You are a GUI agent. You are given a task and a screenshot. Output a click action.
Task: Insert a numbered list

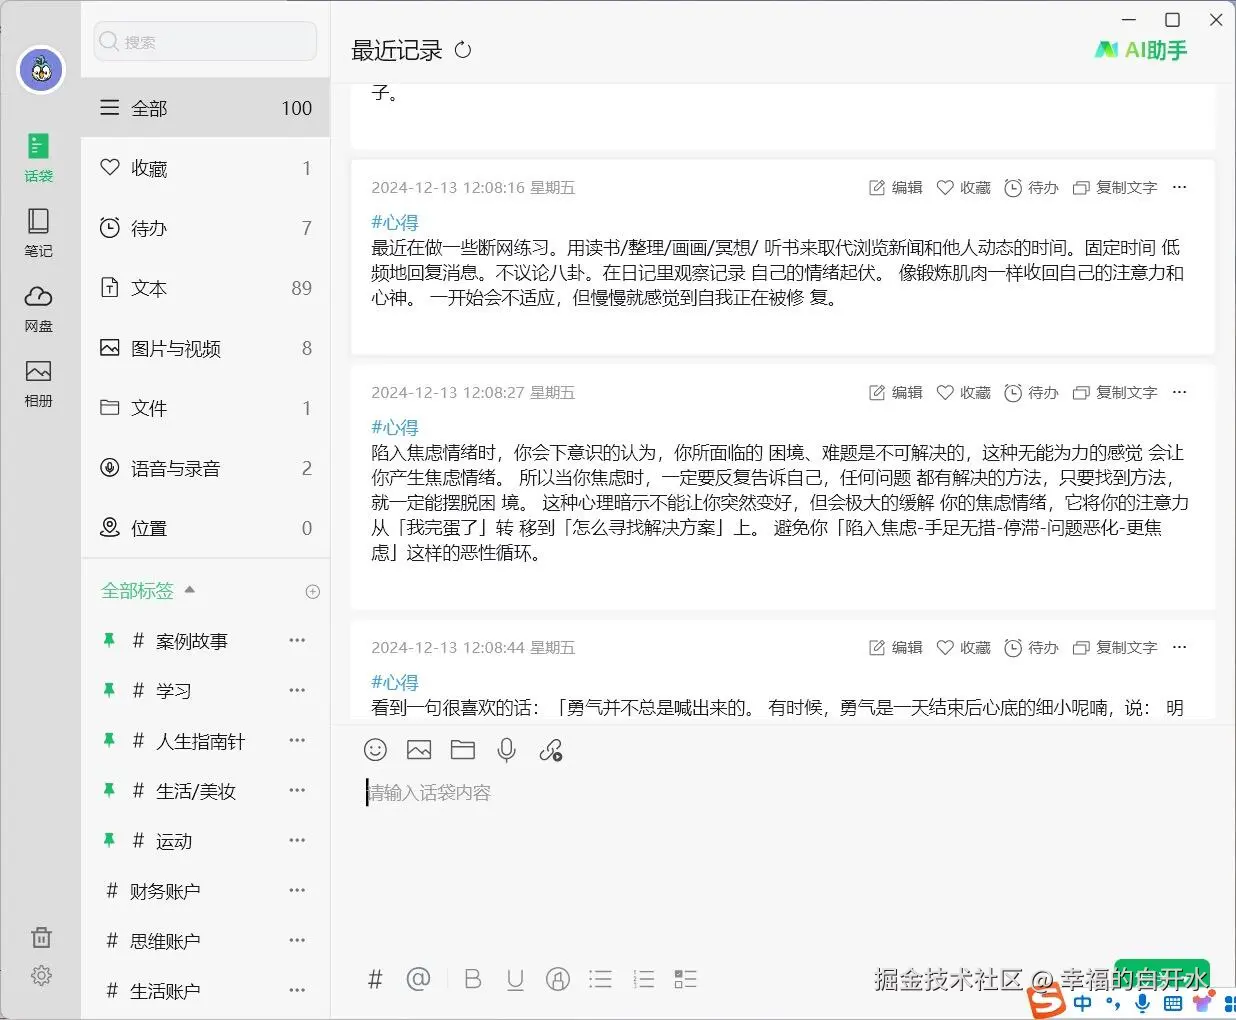click(643, 979)
